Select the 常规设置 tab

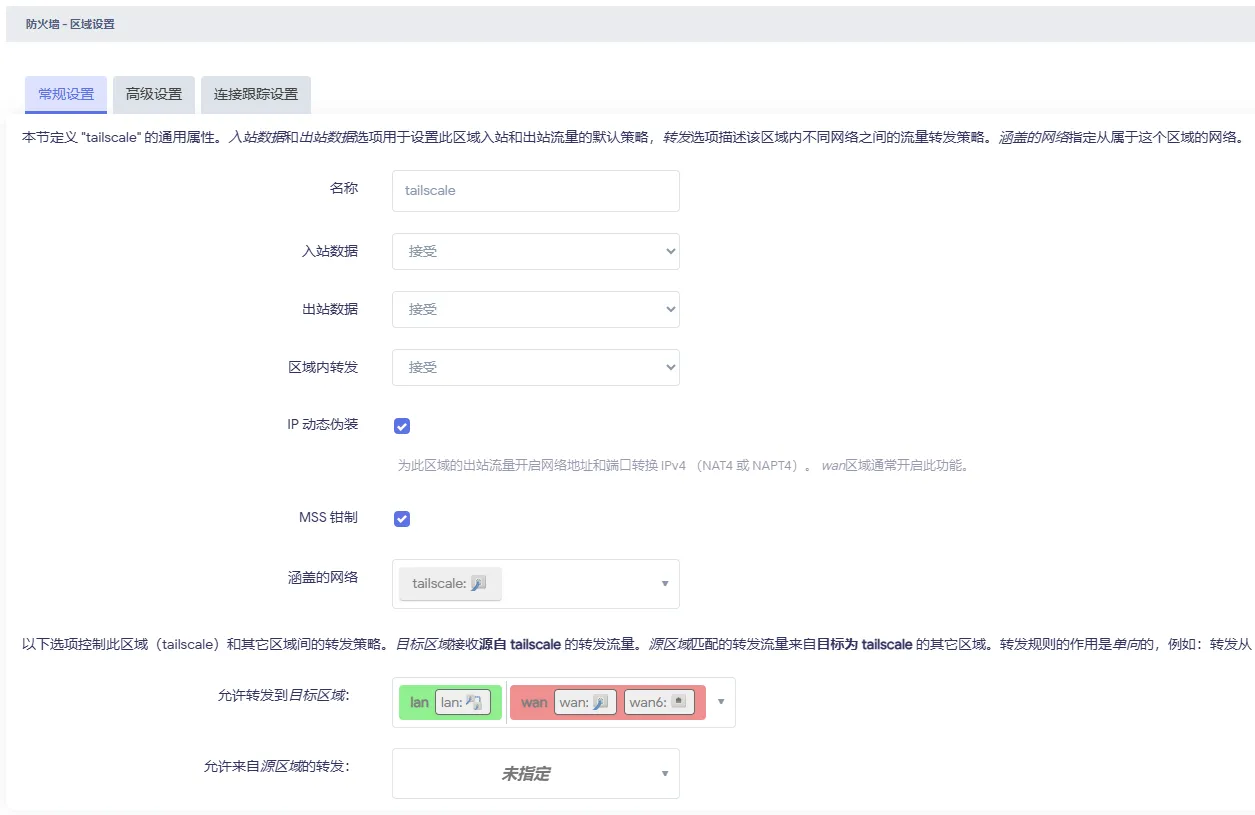click(66, 95)
